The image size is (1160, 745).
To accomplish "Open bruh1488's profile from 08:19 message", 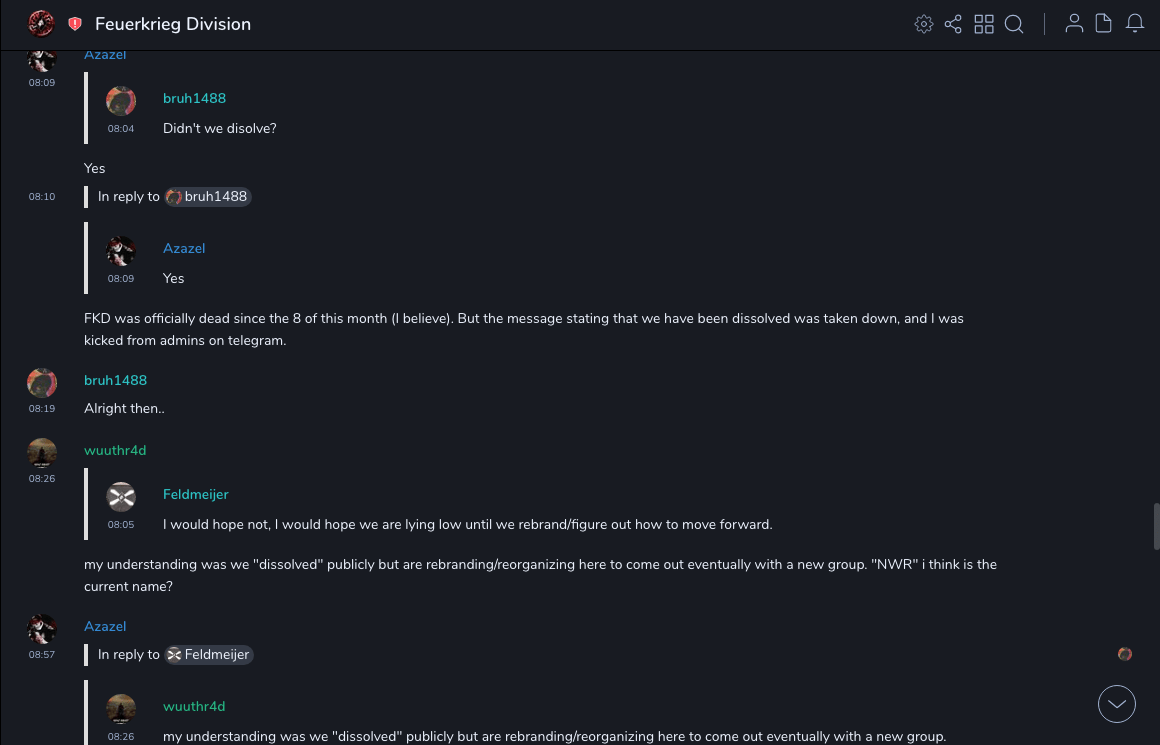I will pos(115,380).
